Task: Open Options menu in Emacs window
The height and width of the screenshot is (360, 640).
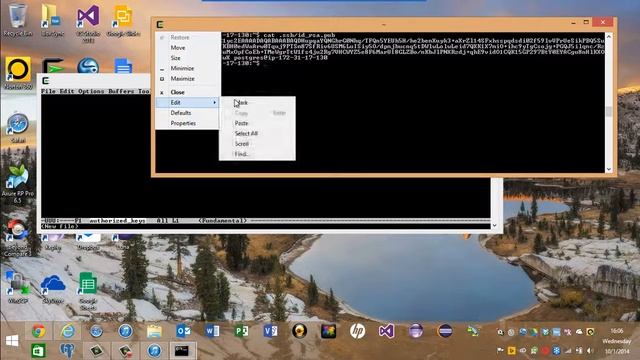Action: [x=91, y=91]
